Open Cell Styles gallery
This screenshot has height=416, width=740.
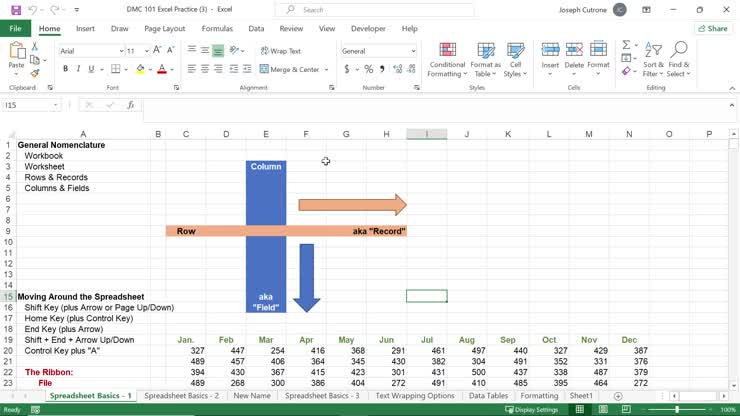(515, 59)
